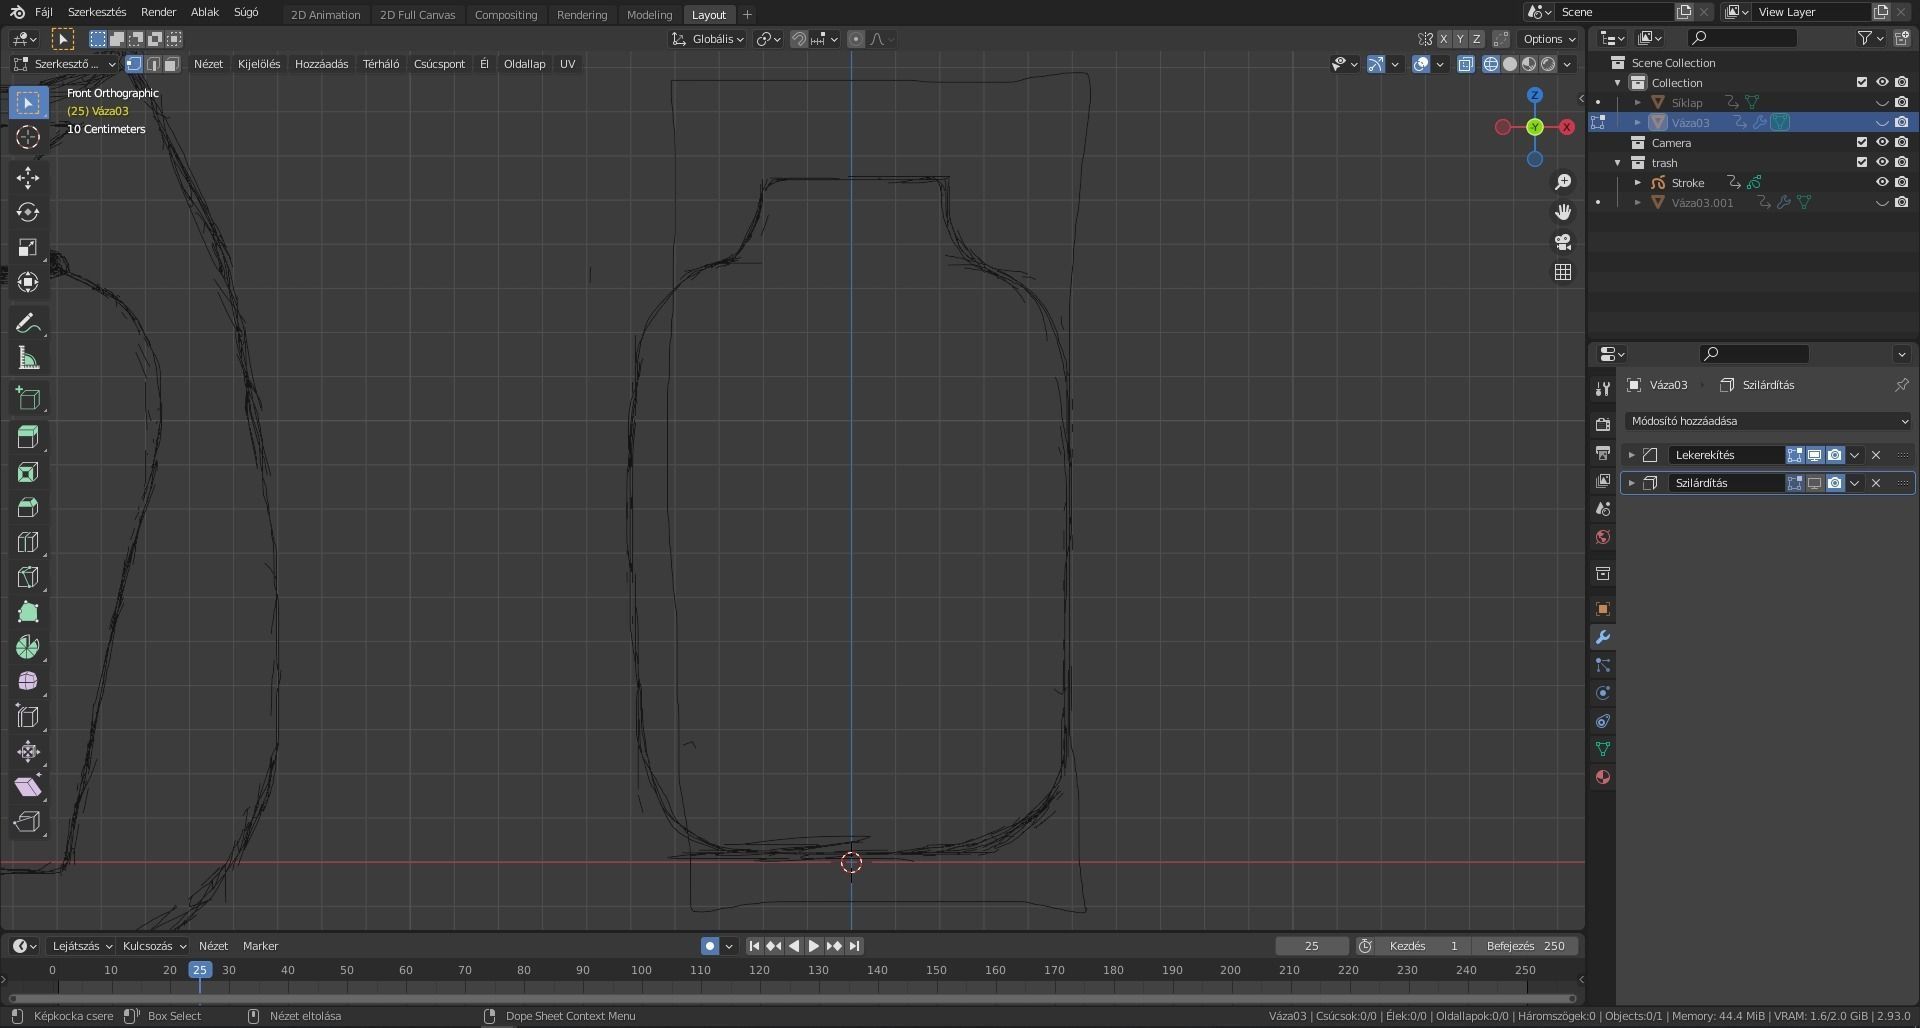
Task: Open Lejátszás playback dropdown
Action: pos(82,946)
